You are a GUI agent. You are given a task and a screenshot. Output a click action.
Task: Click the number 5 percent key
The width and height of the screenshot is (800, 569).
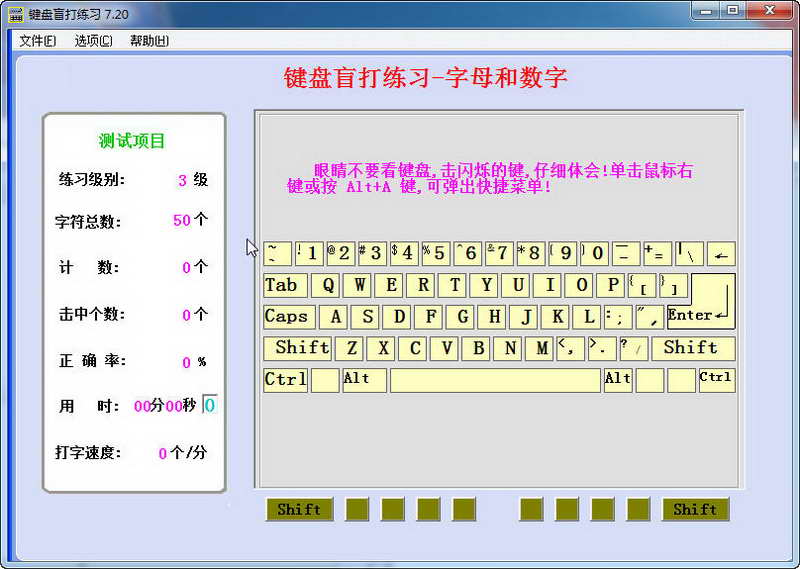pos(434,253)
